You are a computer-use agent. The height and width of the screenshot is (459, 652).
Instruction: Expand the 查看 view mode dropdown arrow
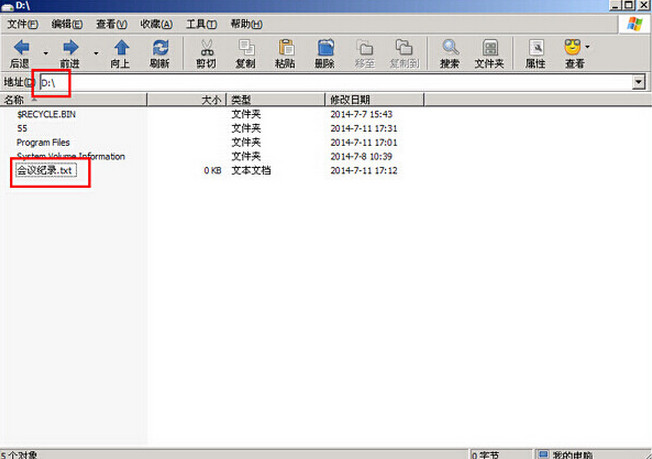click(x=587, y=47)
